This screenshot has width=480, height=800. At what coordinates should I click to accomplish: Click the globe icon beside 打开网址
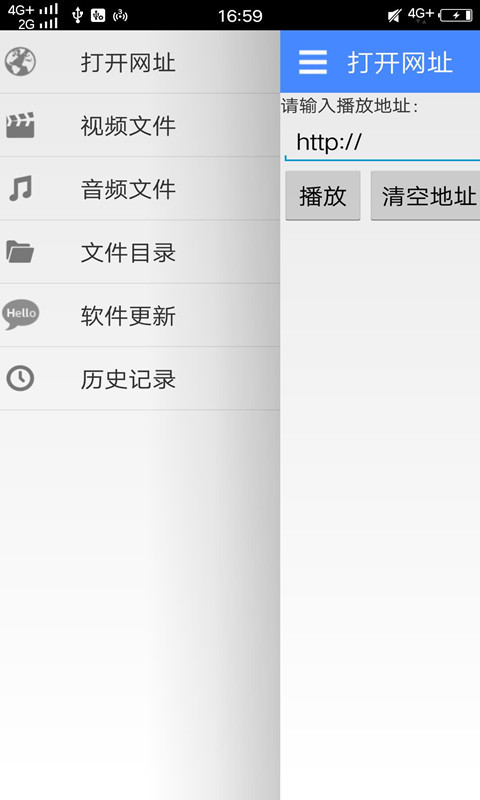point(20,62)
